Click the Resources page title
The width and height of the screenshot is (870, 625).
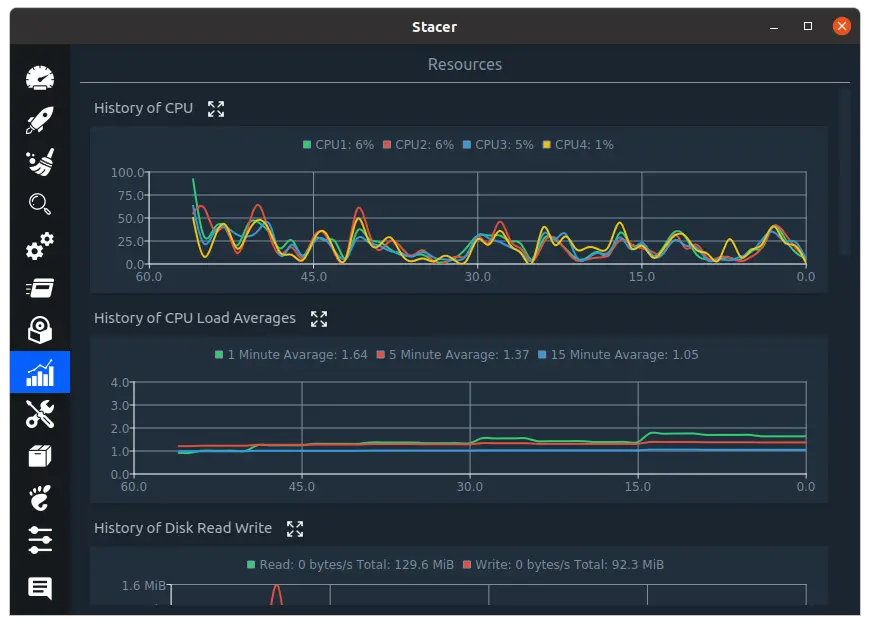464,64
